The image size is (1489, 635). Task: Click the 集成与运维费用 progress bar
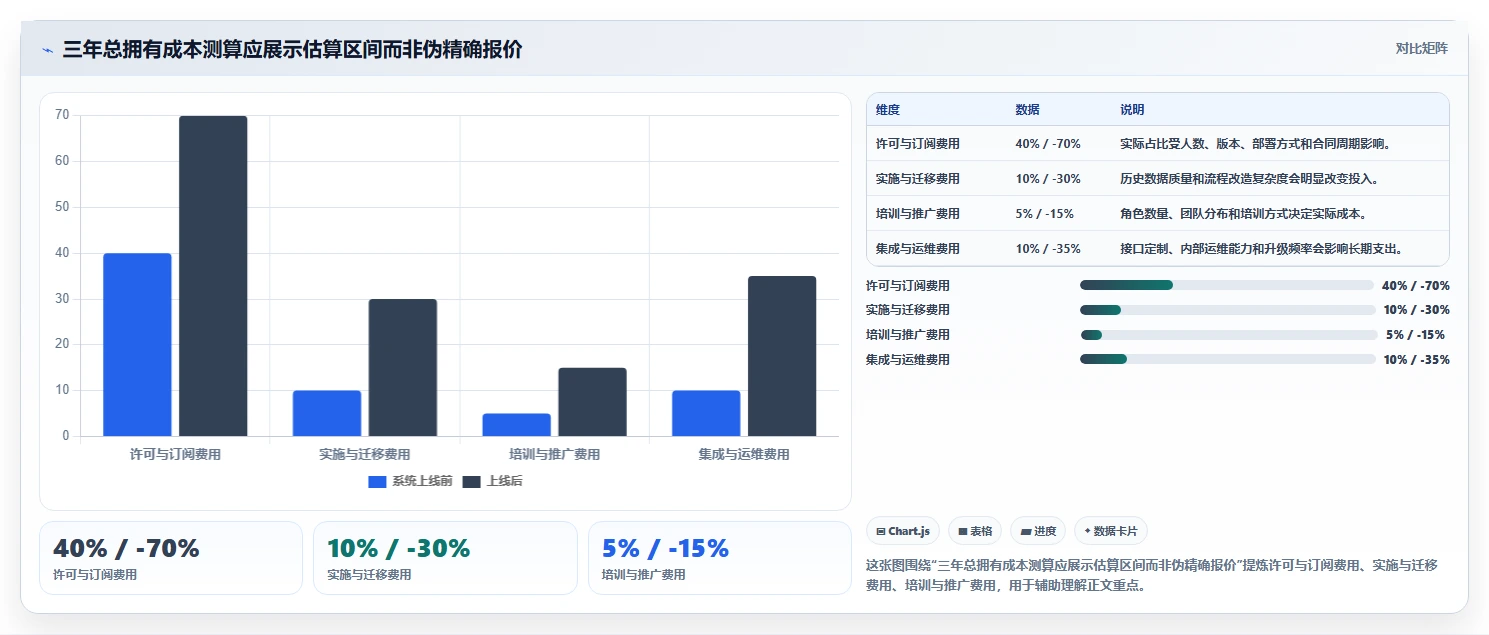(1228, 359)
